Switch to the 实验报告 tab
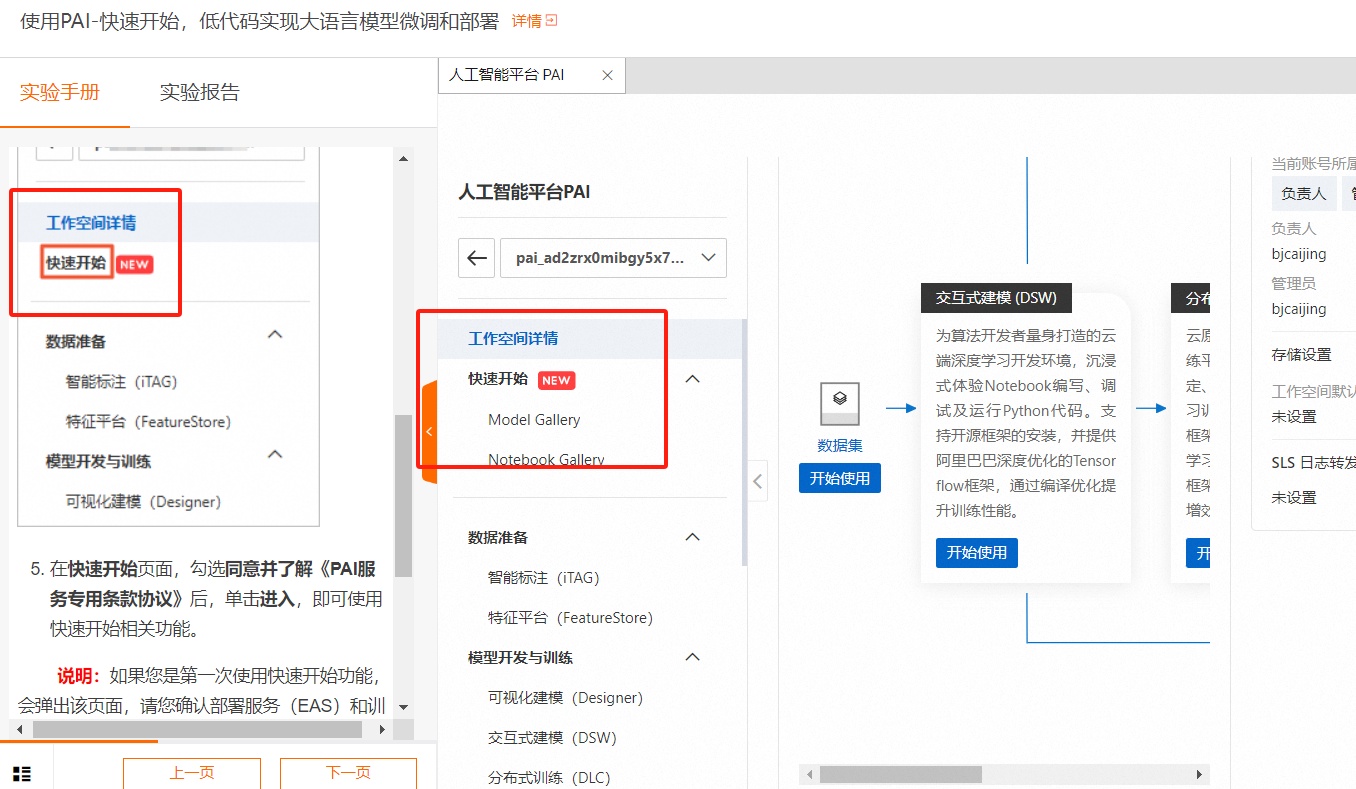The width and height of the screenshot is (1356, 789). (200, 93)
